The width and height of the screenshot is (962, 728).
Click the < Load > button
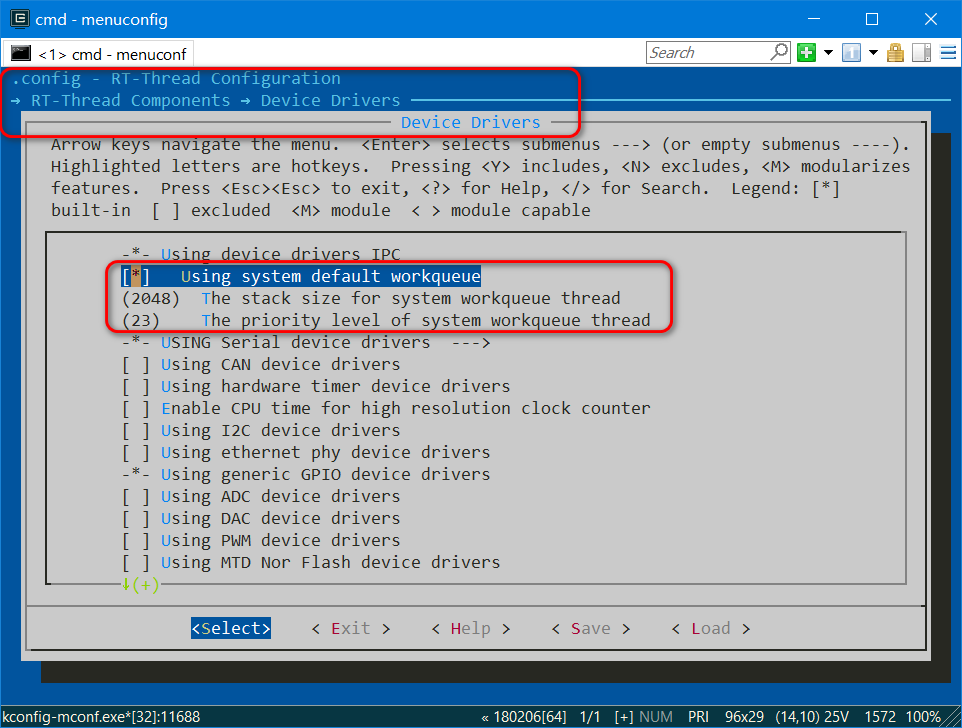tap(711, 629)
